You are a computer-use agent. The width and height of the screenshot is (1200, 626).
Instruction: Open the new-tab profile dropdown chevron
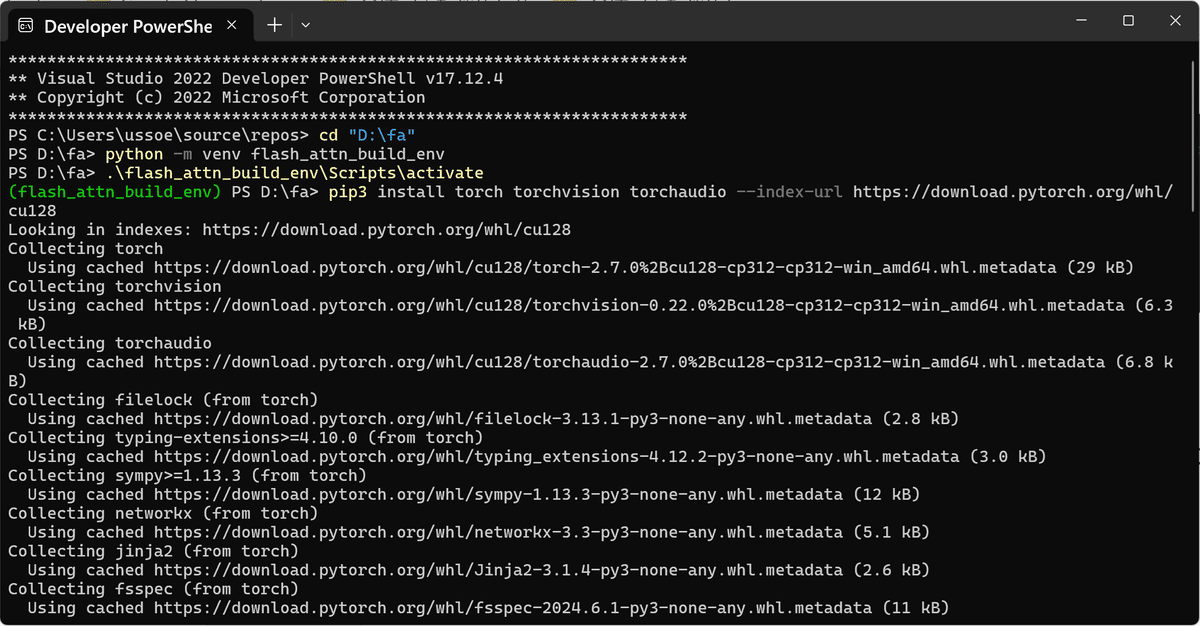306,24
